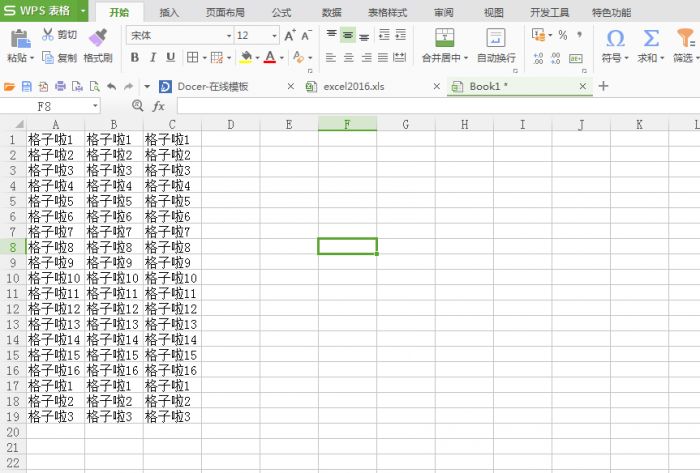The image size is (700, 473).
Task: Click the Filter (筛选) funnel icon
Action: click(685, 38)
